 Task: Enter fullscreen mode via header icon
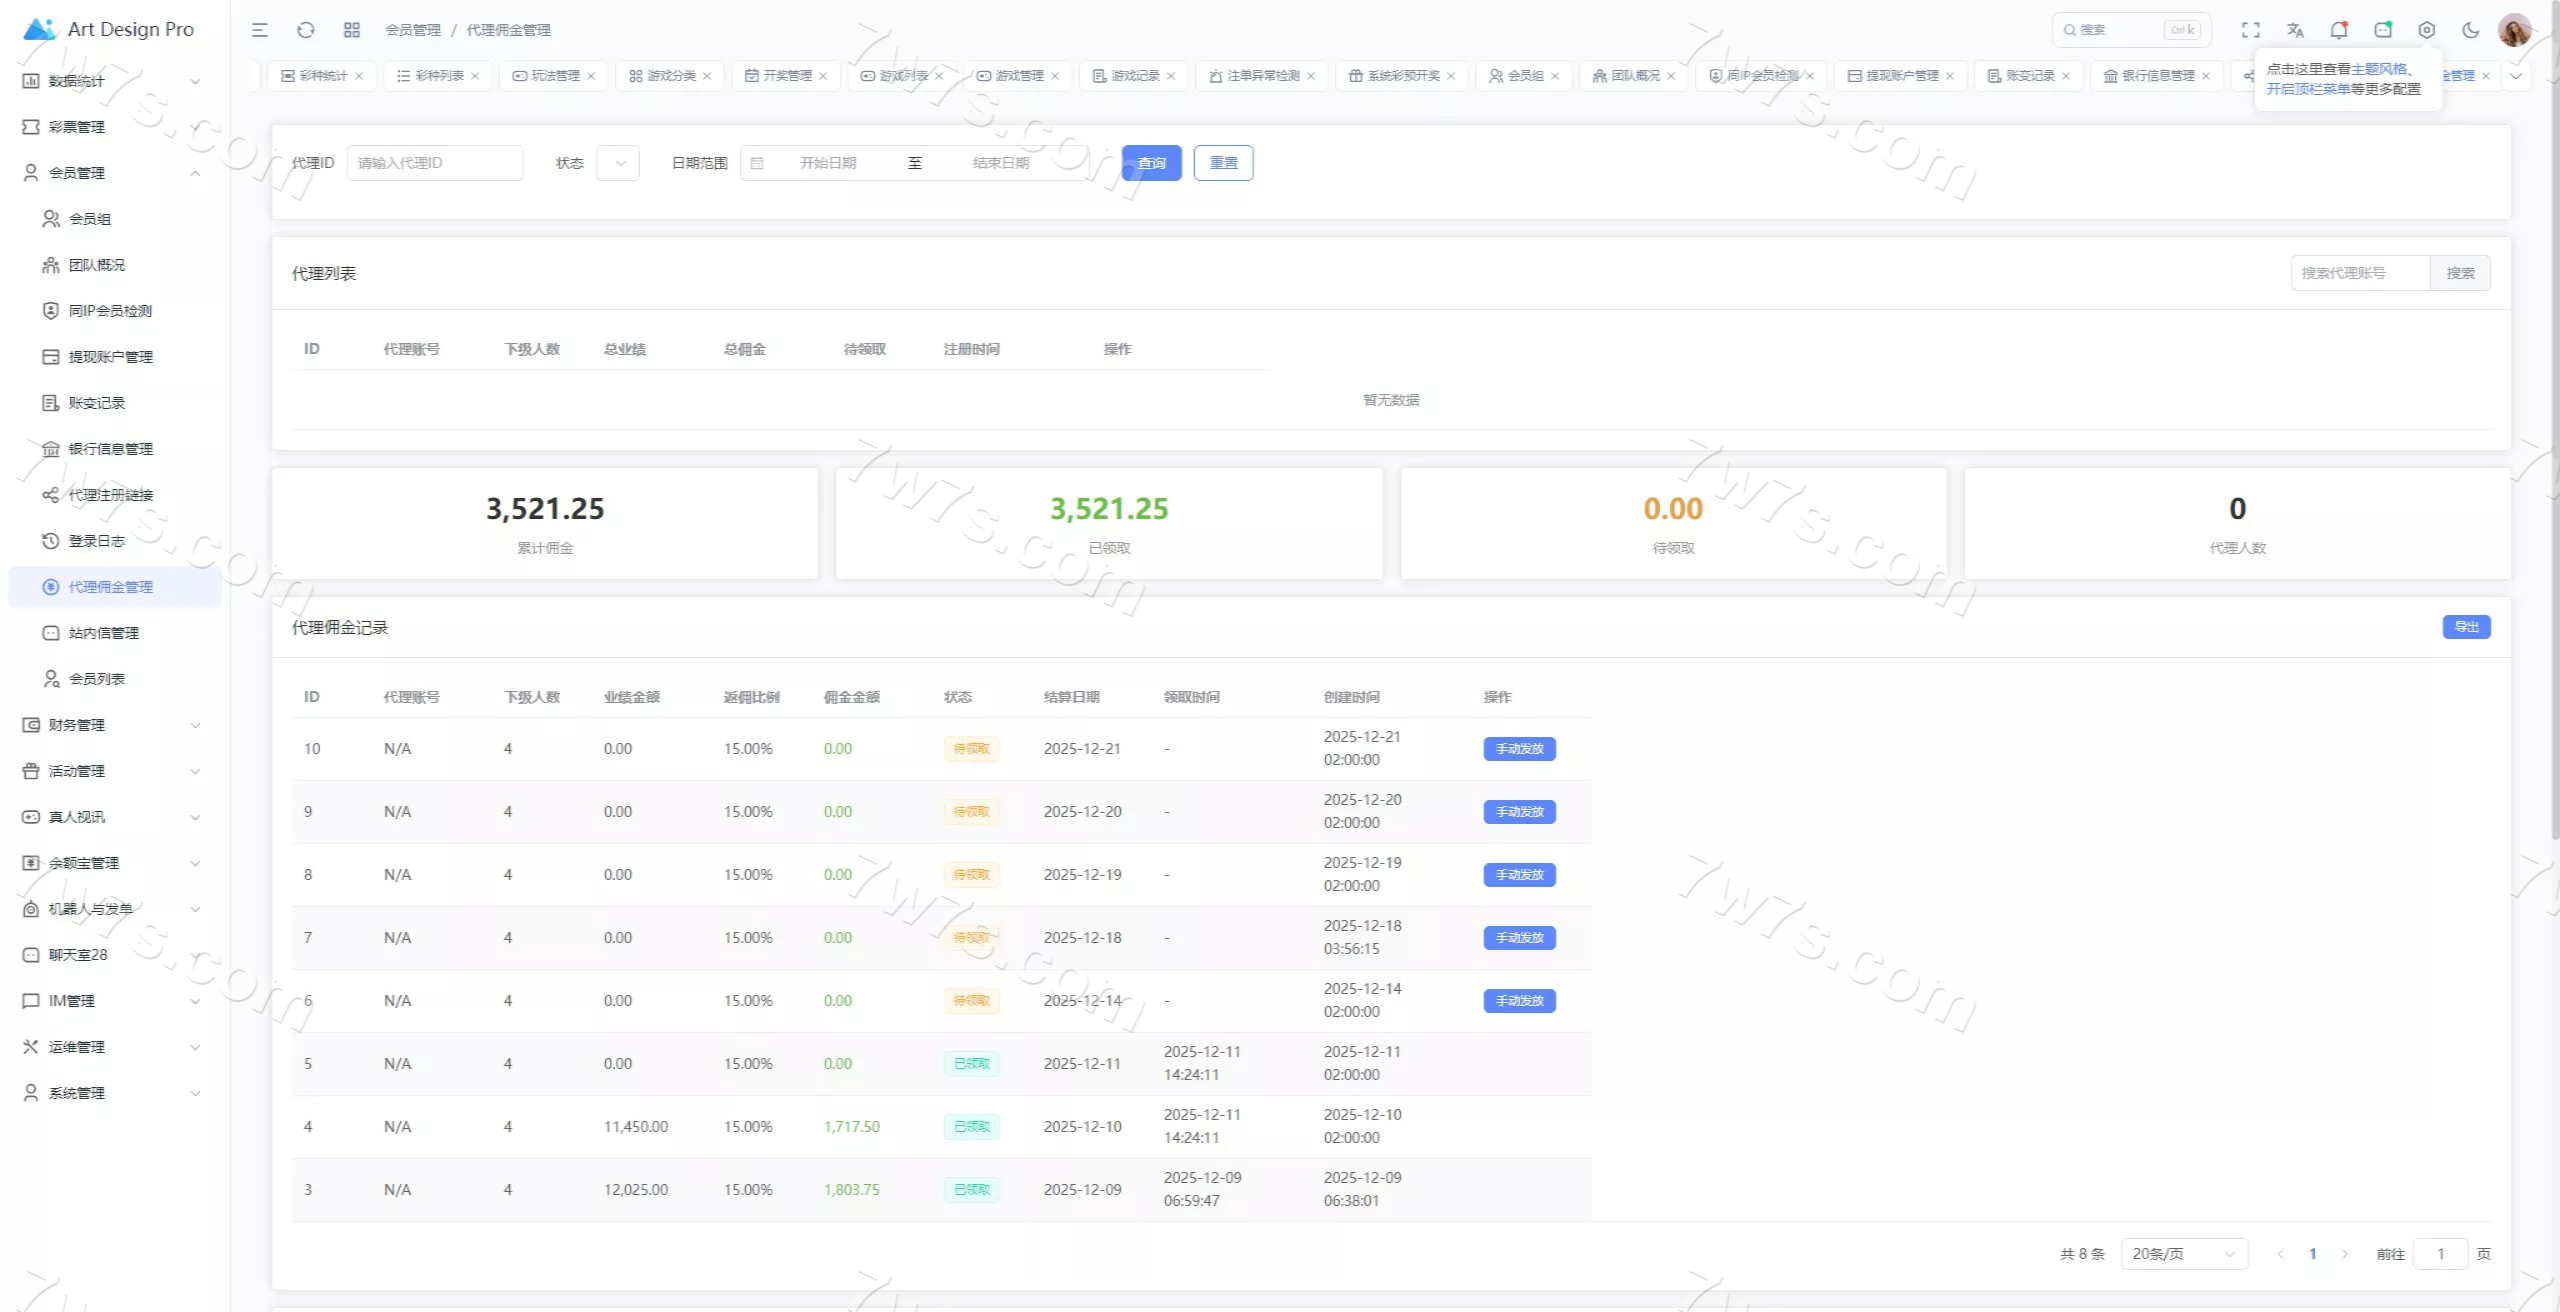(2250, 30)
